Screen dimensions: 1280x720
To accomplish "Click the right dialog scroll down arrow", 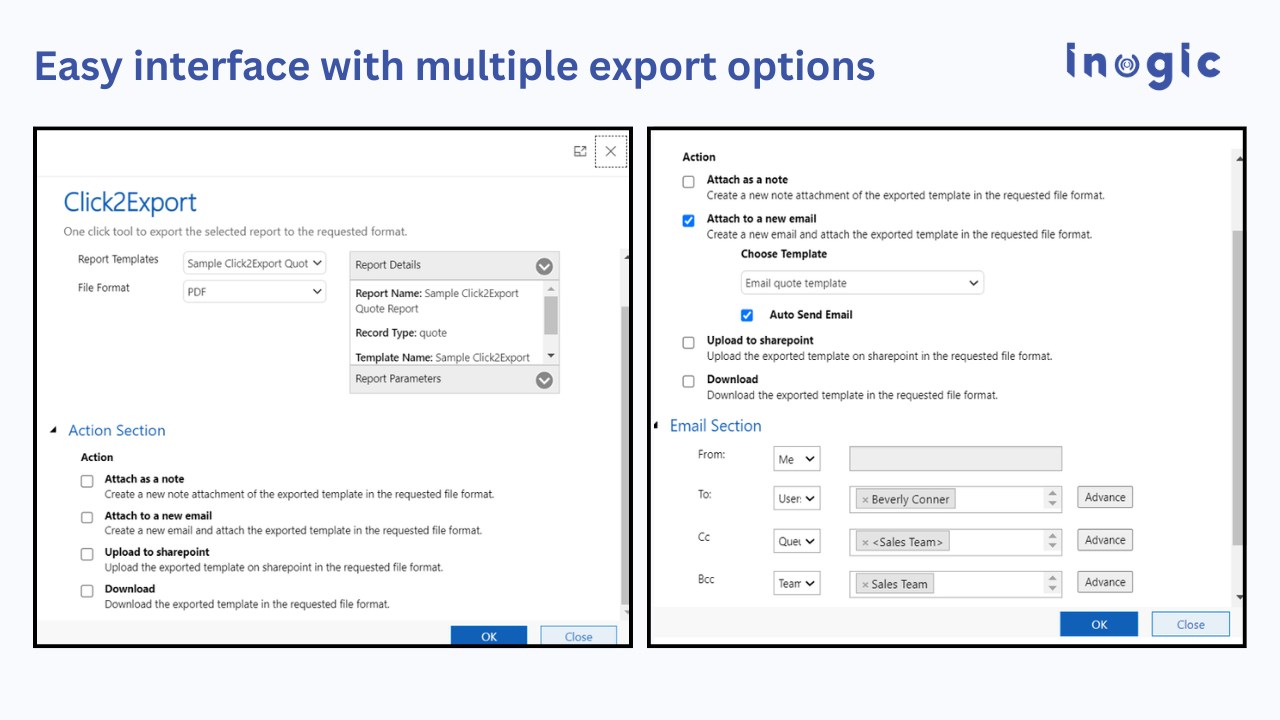I will click(x=1238, y=597).
